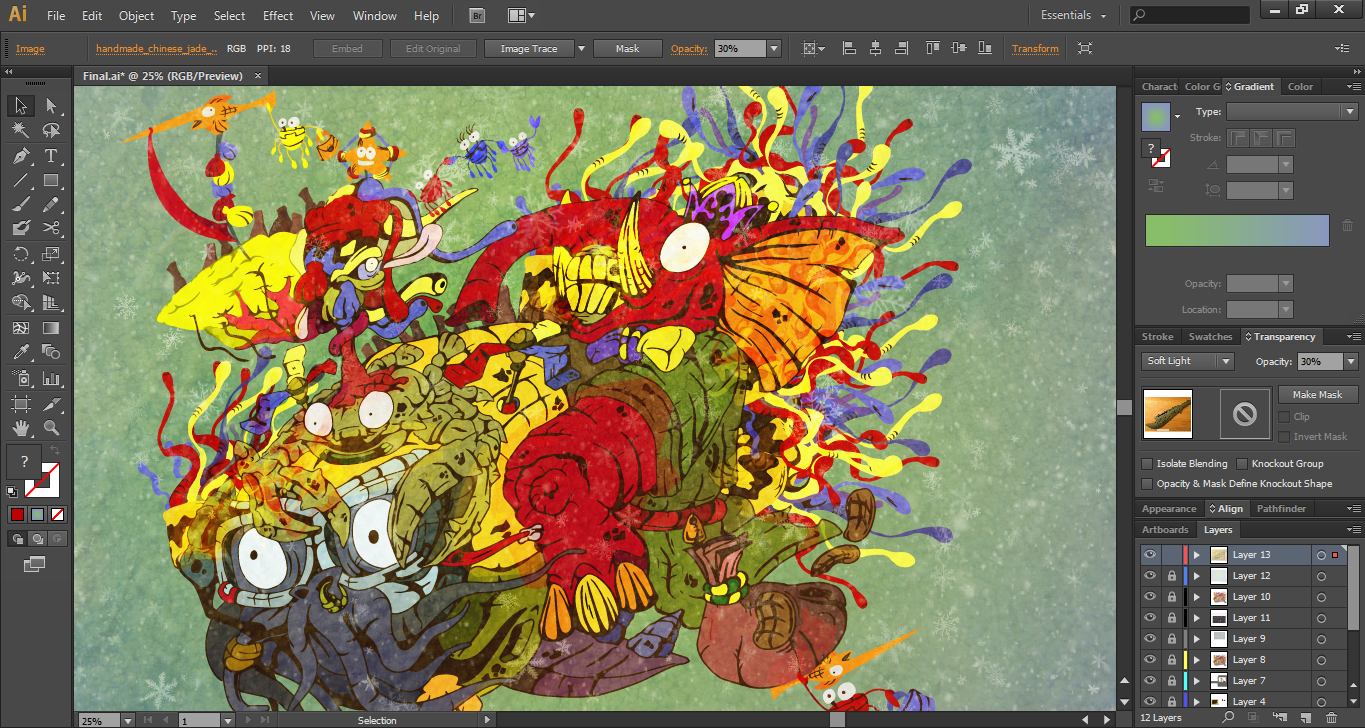
Task: Select the Zoom tool
Action: pyautogui.click(x=51, y=428)
